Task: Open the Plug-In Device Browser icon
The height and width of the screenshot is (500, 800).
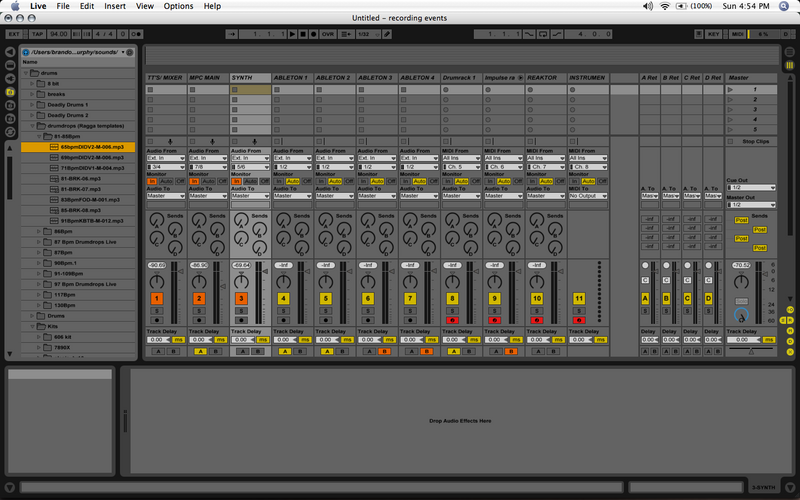Action: point(10,79)
